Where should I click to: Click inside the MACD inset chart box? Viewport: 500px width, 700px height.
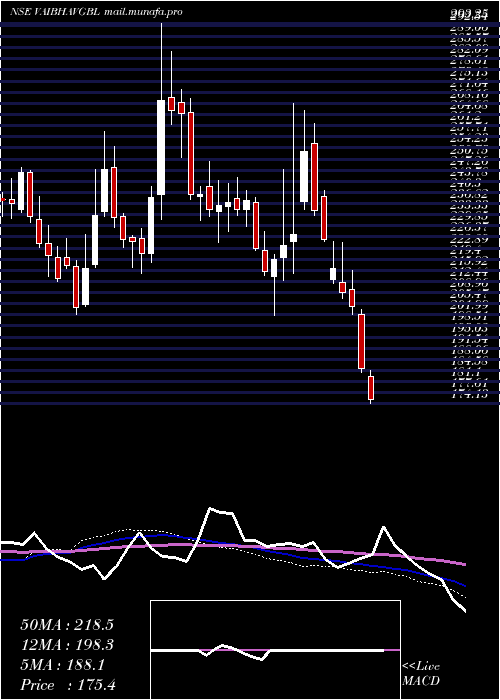click(x=275, y=650)
